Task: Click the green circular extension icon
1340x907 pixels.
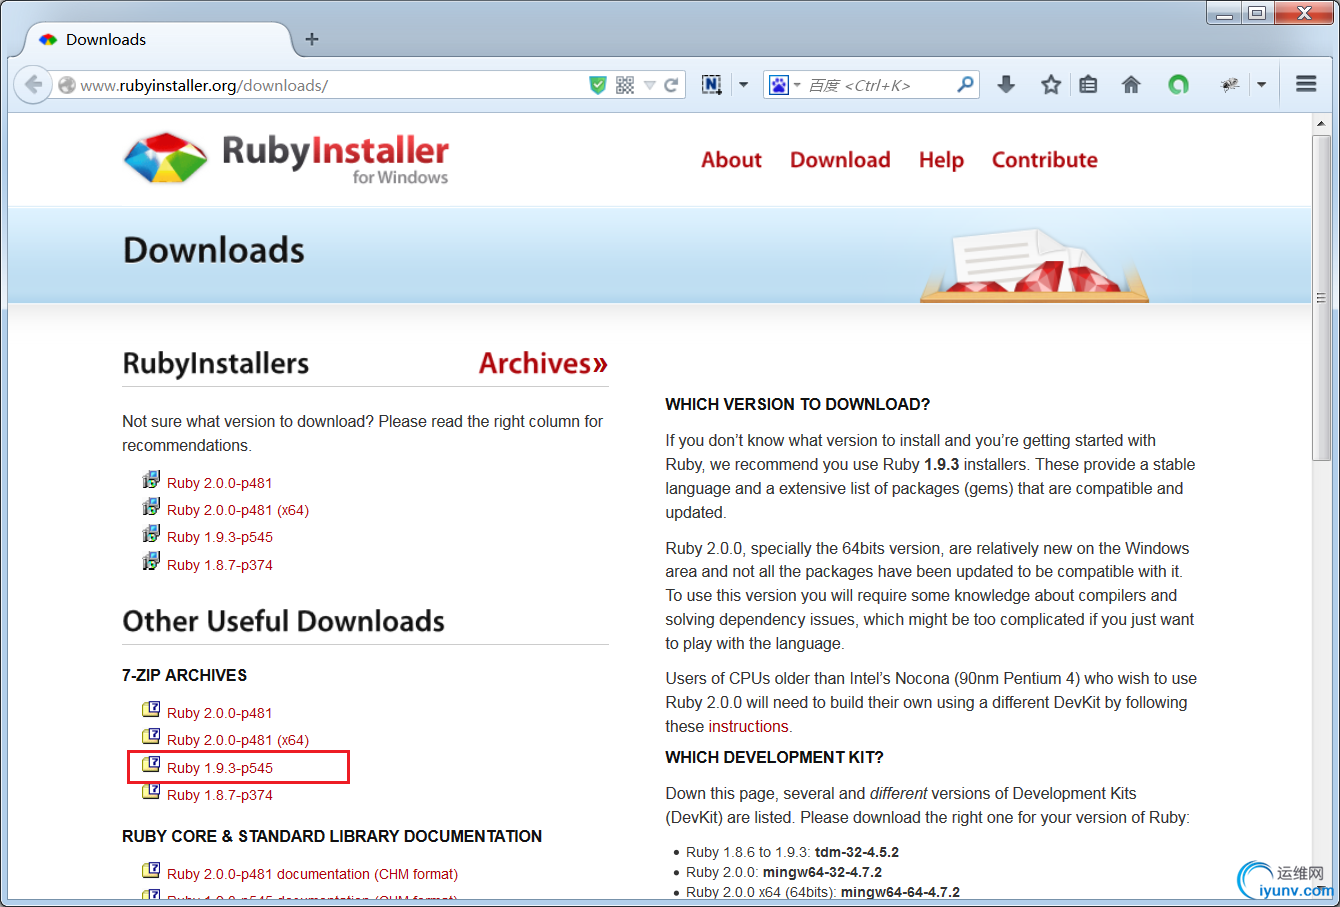Action: pyautogui.click(x=1178, y=85)
